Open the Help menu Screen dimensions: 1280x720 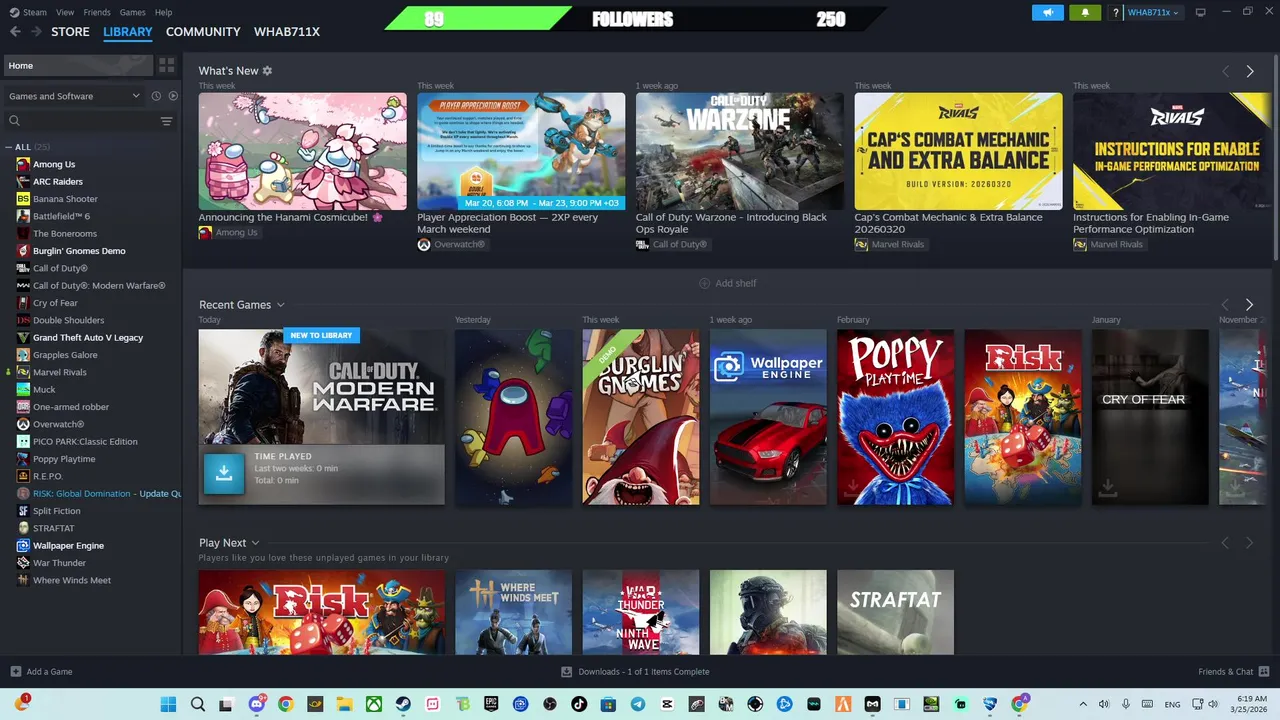[x=163, y=12]
